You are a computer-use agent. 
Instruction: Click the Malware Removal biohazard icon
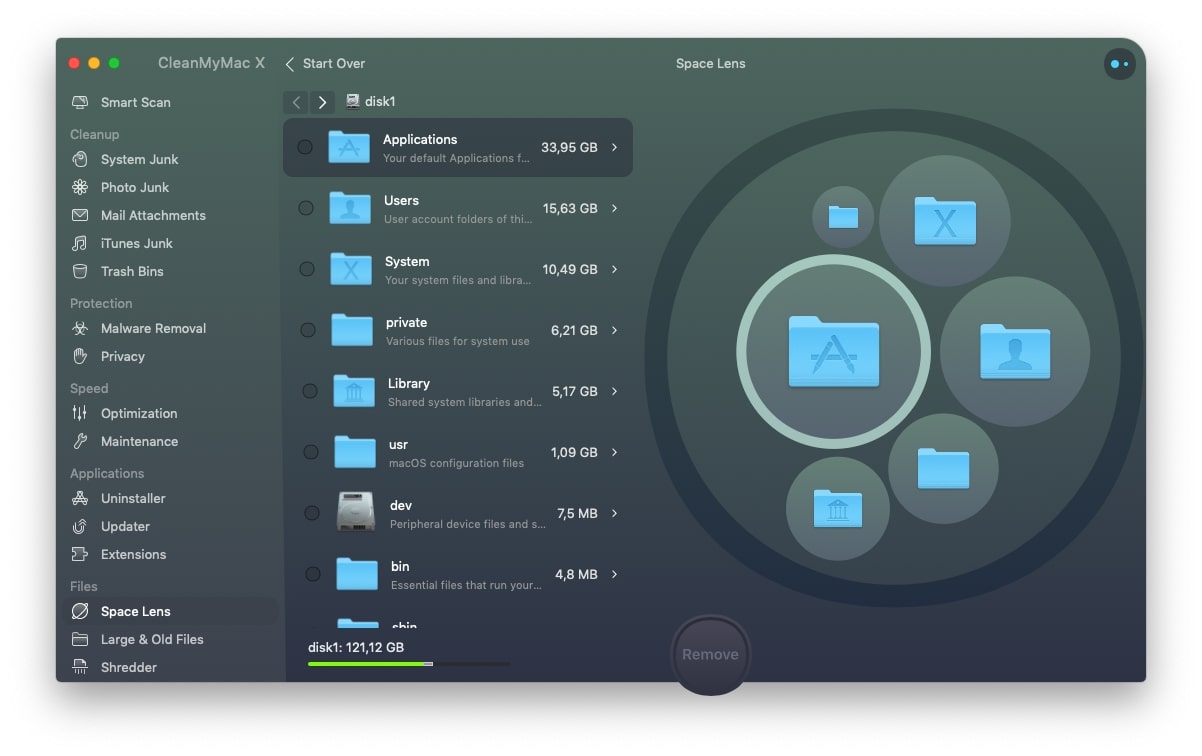pos(80,328)
